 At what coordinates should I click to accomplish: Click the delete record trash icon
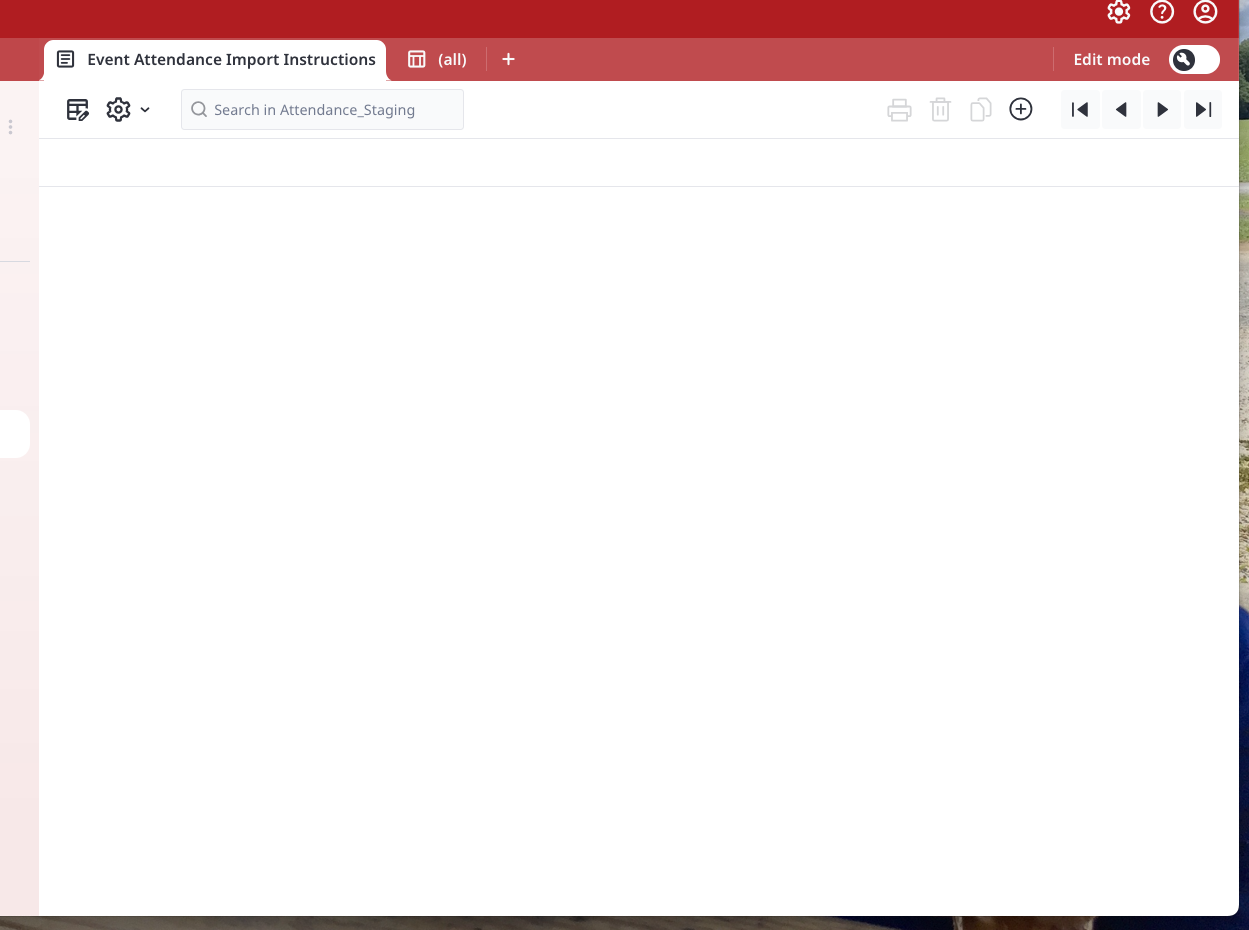[x=940, y=110]
